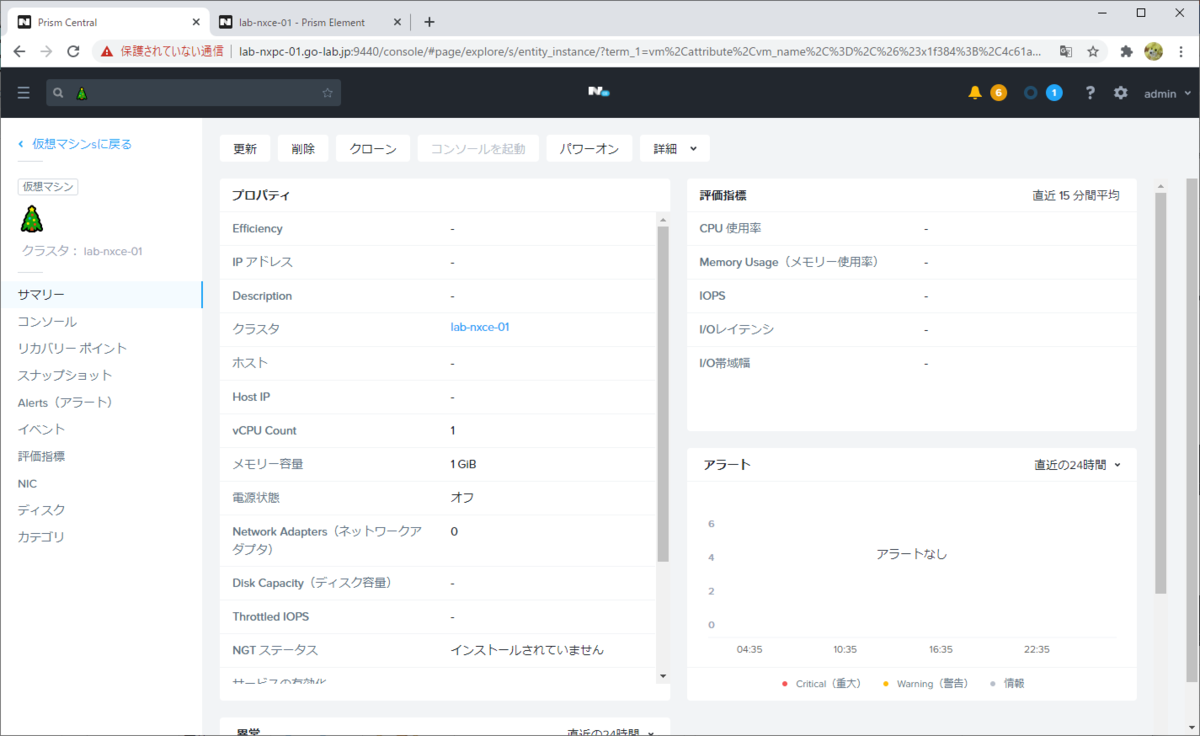Click Warning（警告）legend entry

click(926, 684)
